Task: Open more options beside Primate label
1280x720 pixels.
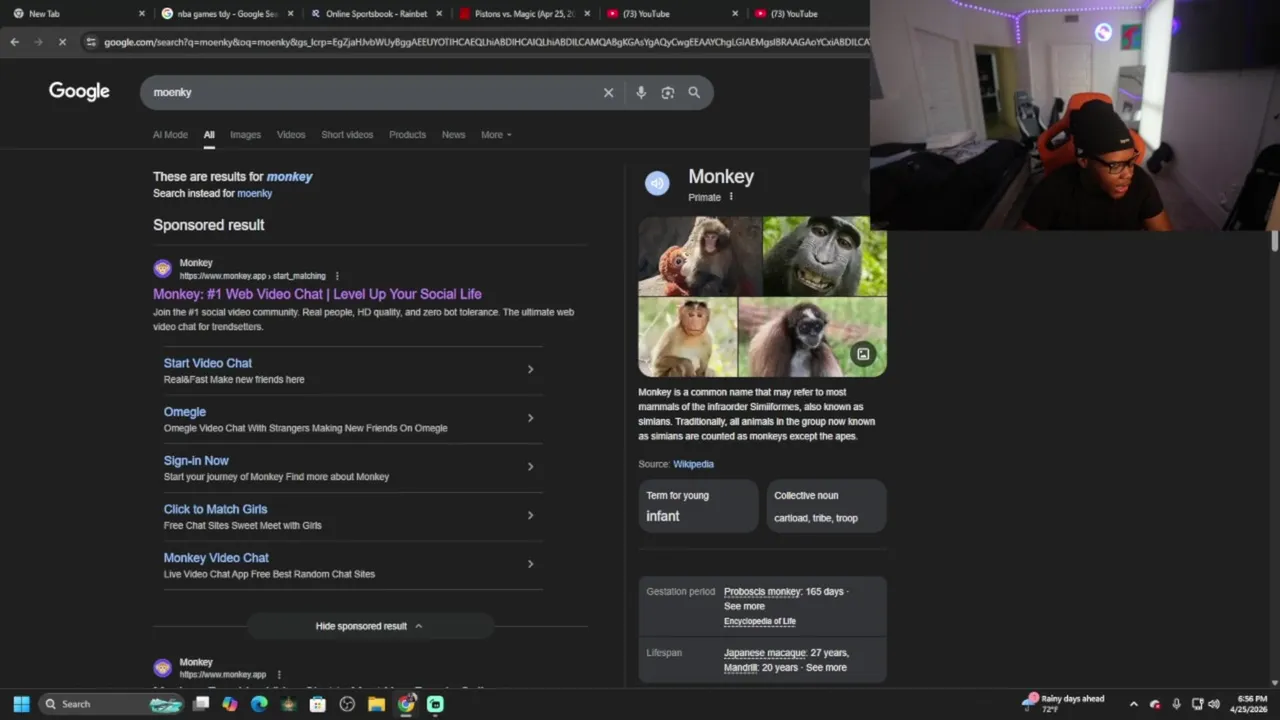Action: tap(731, 197)
